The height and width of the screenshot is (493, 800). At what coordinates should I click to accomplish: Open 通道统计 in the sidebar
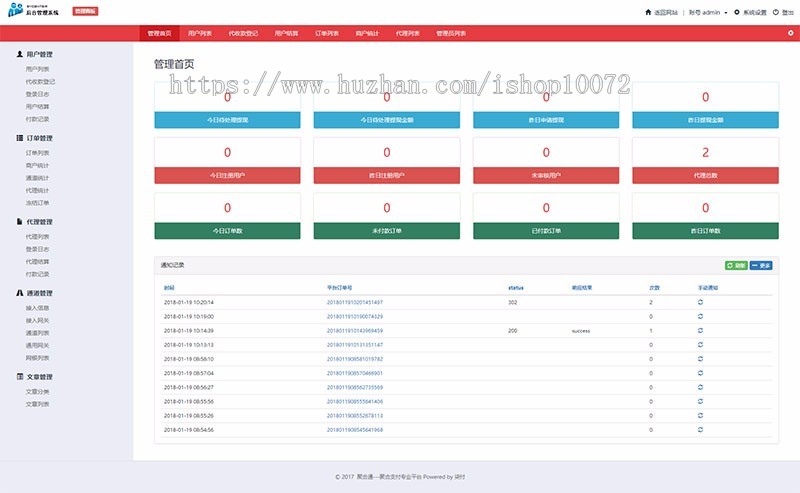(37, 178)
